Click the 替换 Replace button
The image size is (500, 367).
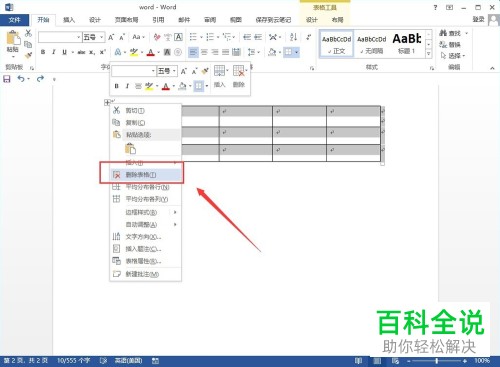(x=450, y=44)
